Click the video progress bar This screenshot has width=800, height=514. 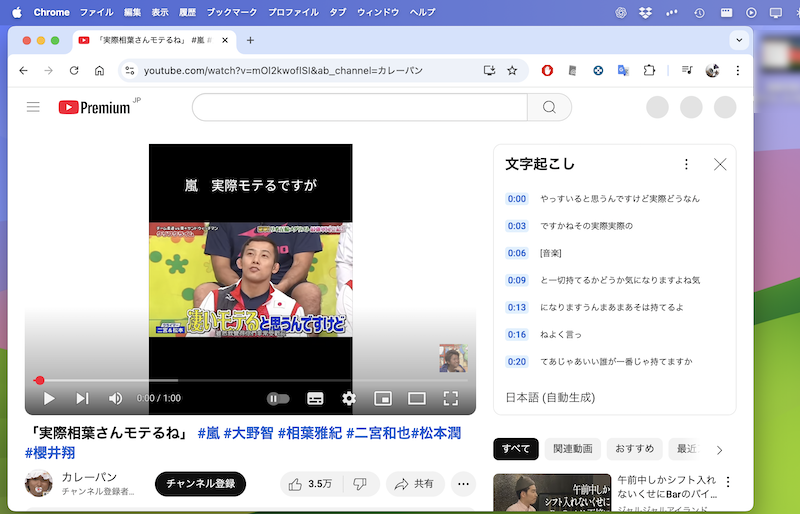pyautogui.click(x=251, y=380)
